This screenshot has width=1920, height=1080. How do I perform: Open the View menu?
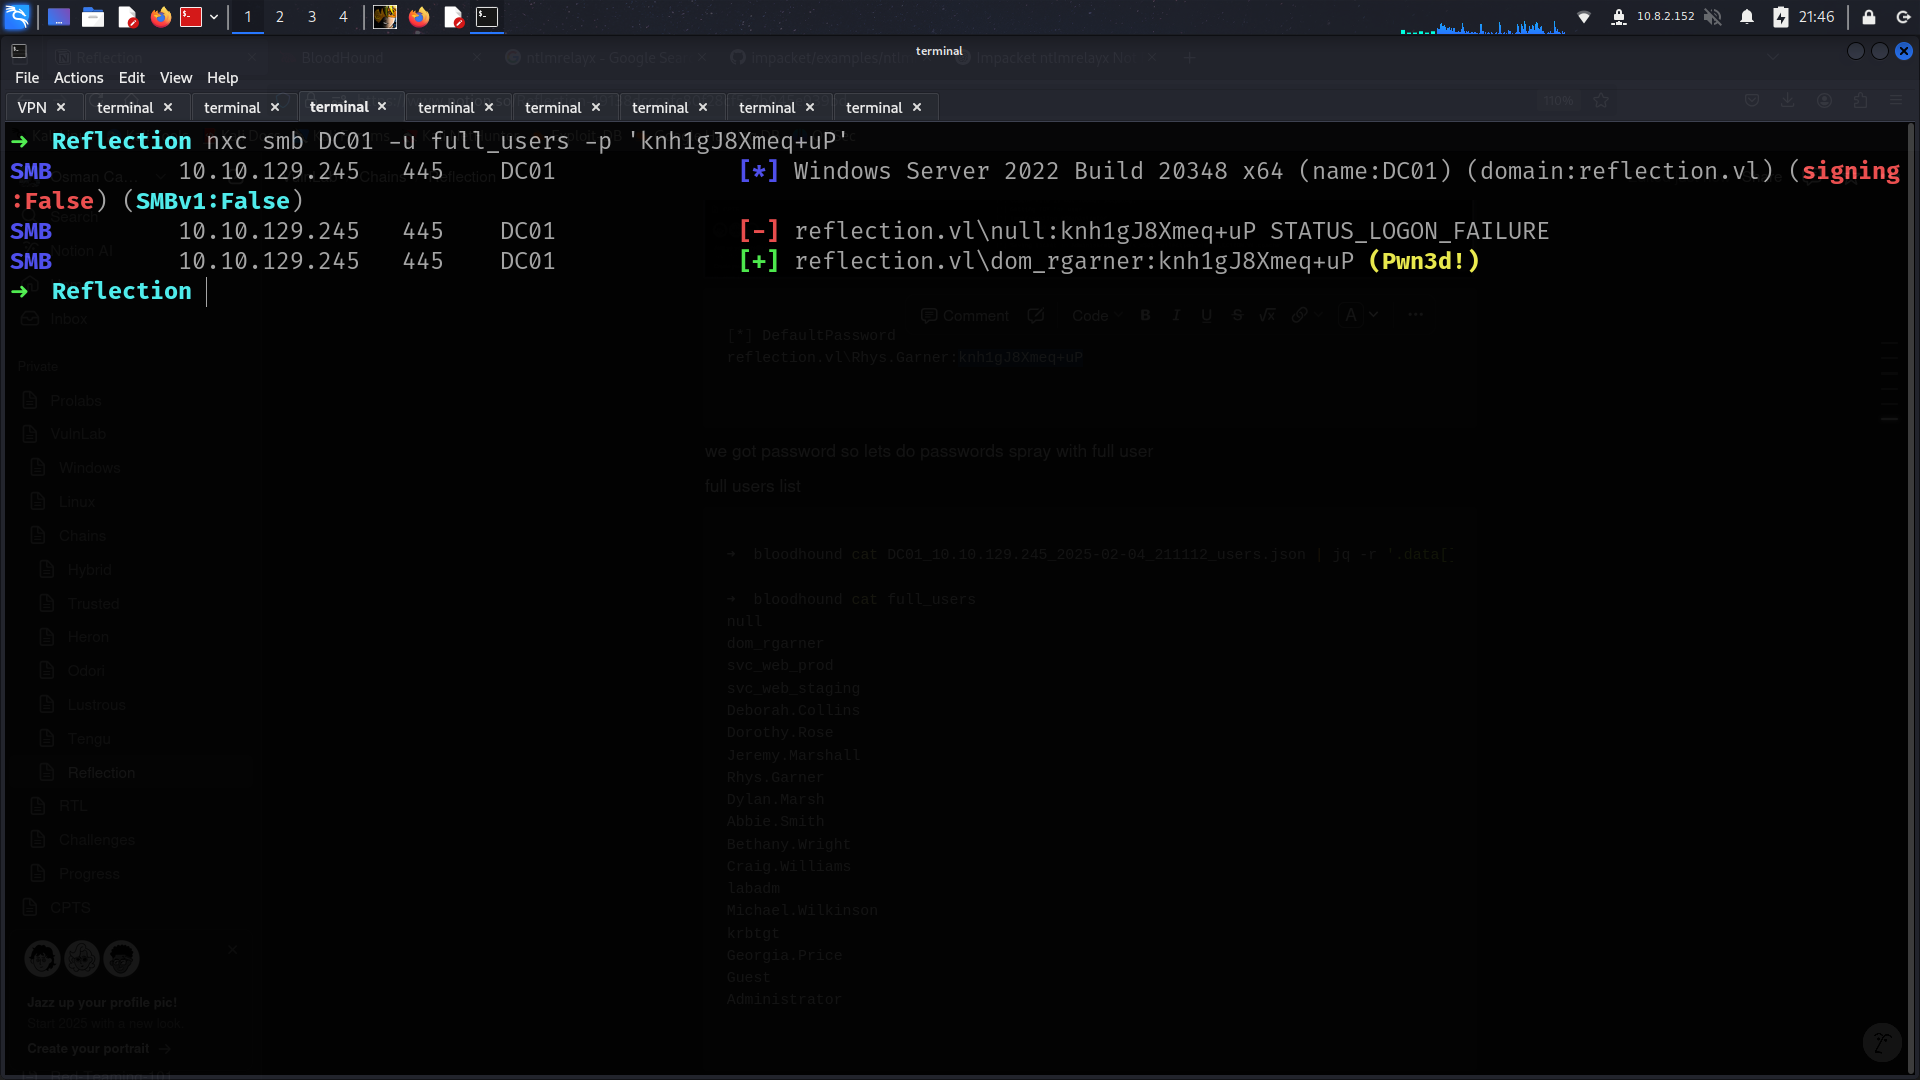176,78
